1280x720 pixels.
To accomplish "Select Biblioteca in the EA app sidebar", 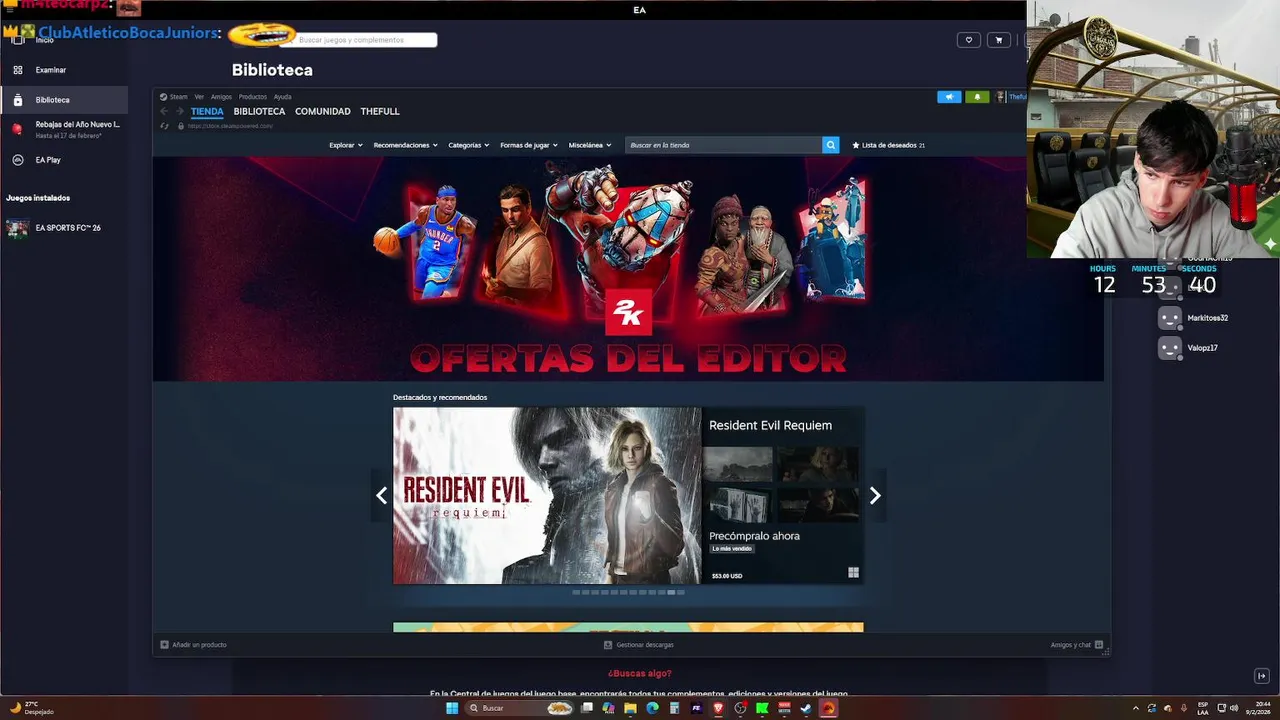I will (x=64, y=100).
